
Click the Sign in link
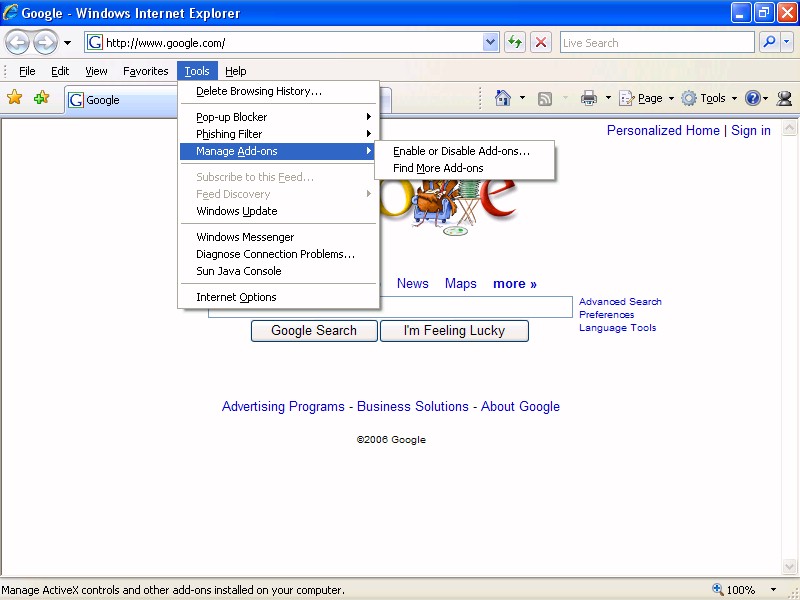pos(751,130)
